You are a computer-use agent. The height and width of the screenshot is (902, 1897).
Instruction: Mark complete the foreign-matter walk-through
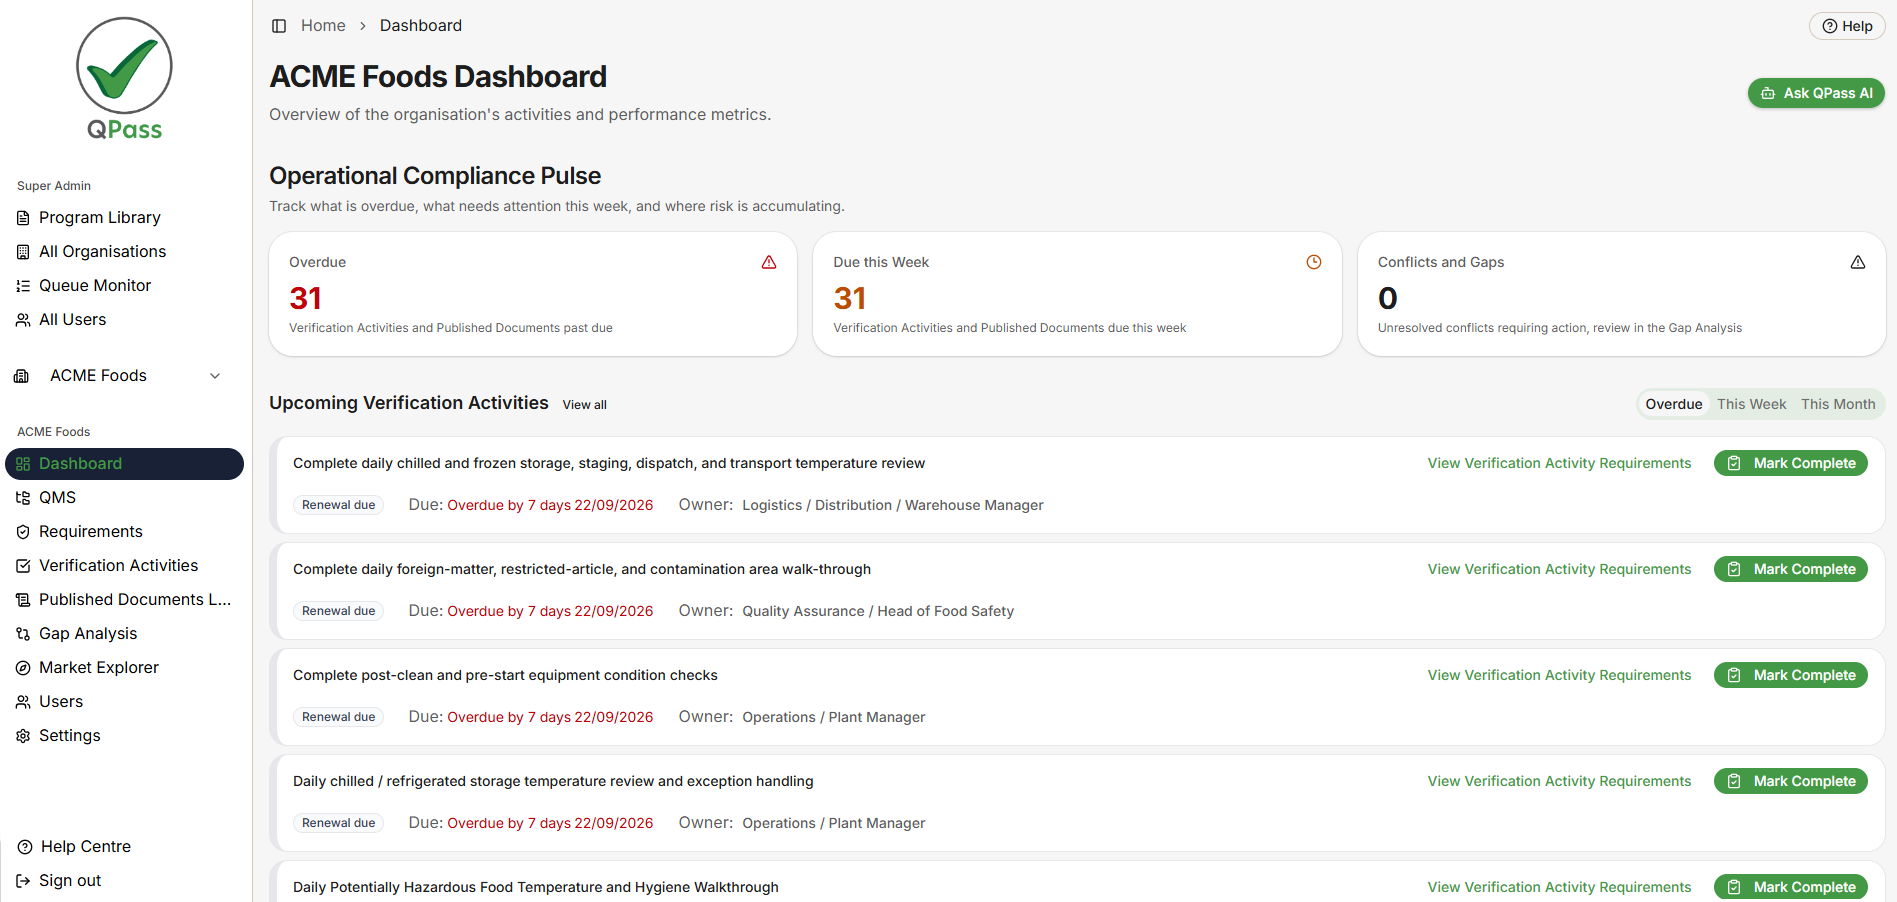(x=1791, y=569)
